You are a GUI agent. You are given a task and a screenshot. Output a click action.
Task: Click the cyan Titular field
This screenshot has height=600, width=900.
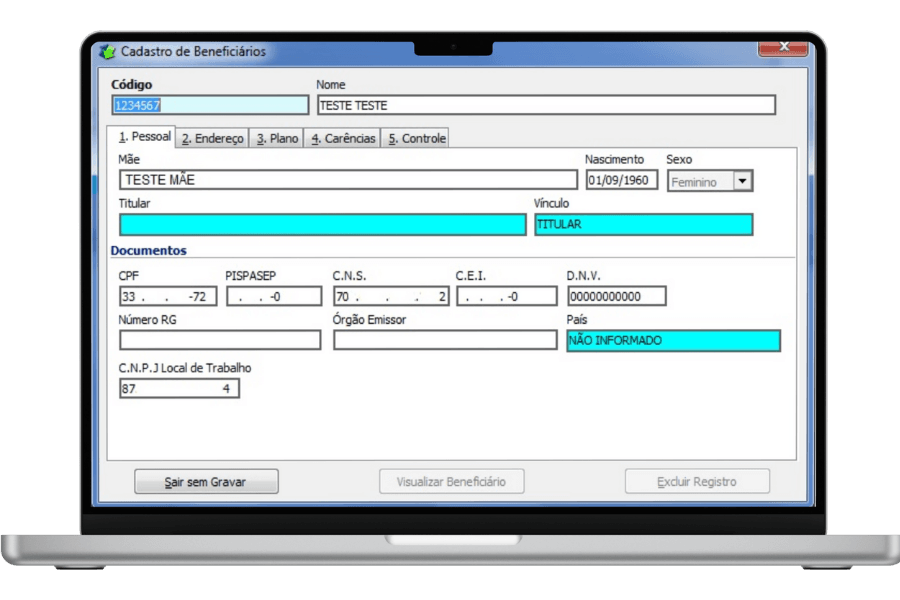pyautogui.click(x=322, y=225)
